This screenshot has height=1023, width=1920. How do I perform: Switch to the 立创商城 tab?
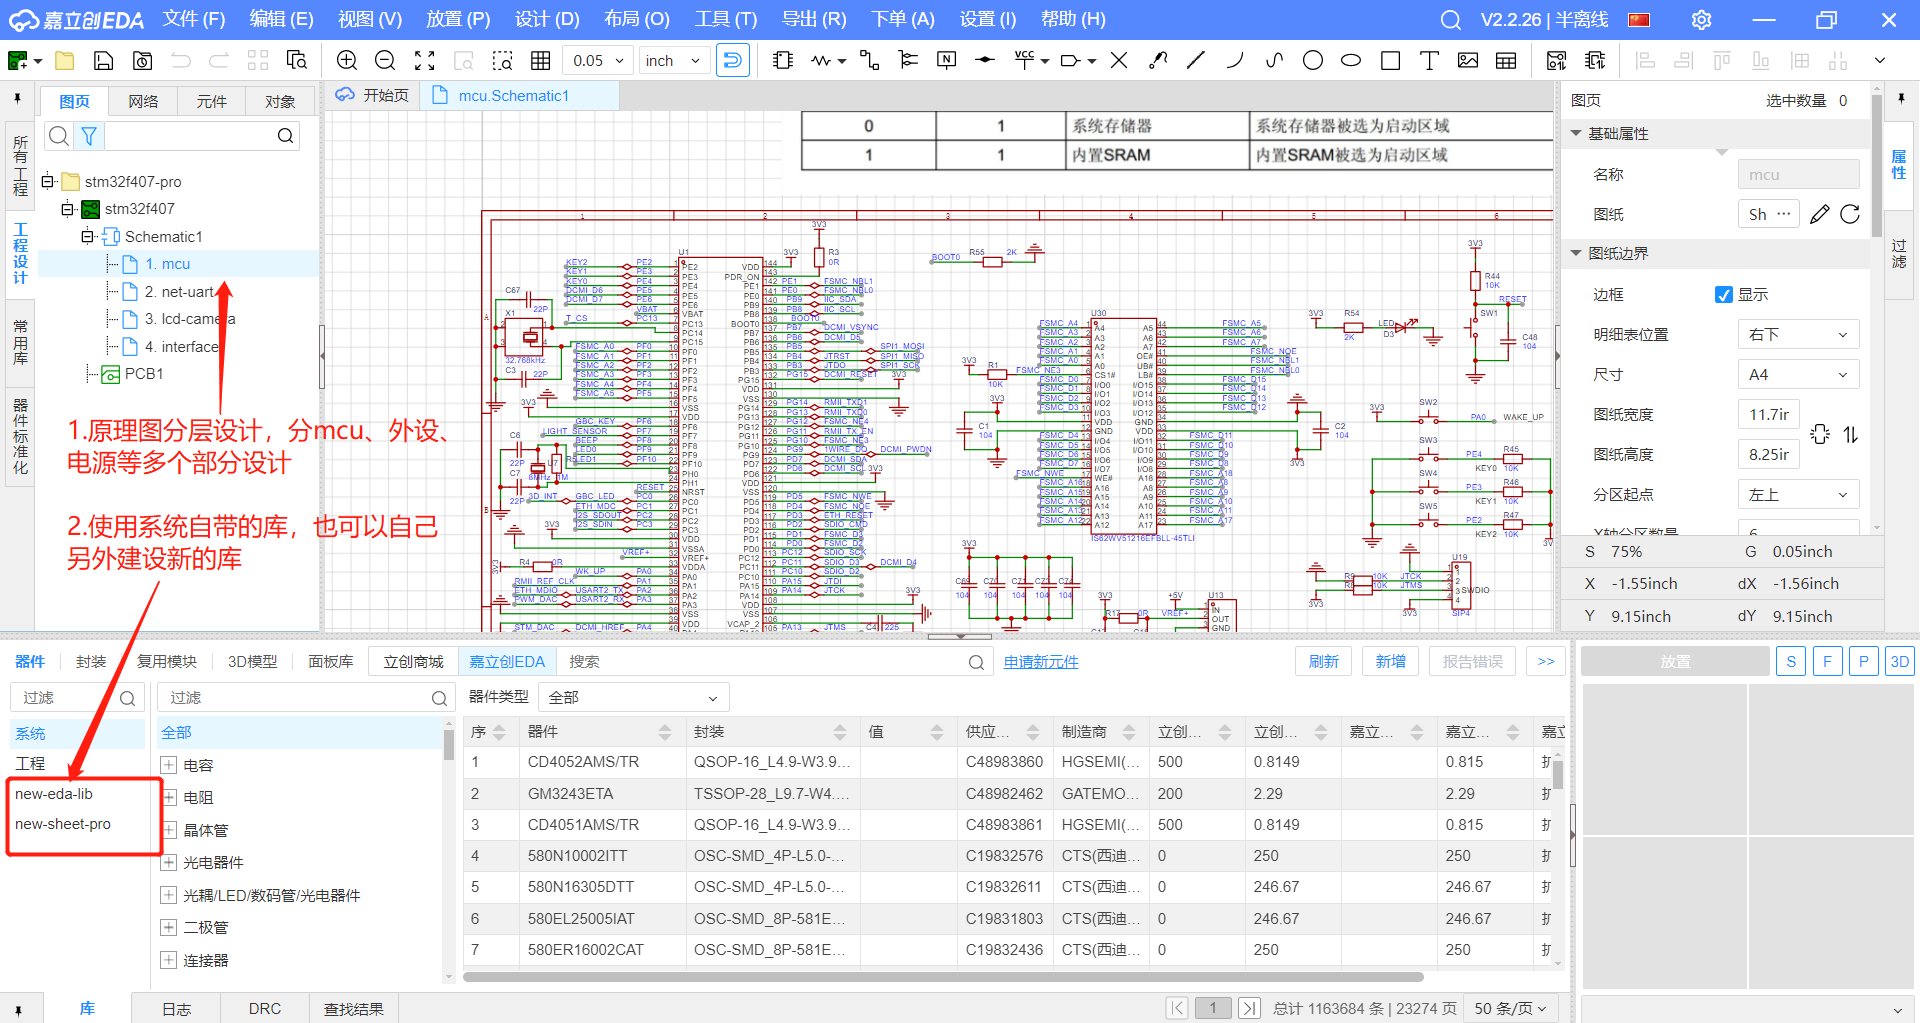(413, 661)
